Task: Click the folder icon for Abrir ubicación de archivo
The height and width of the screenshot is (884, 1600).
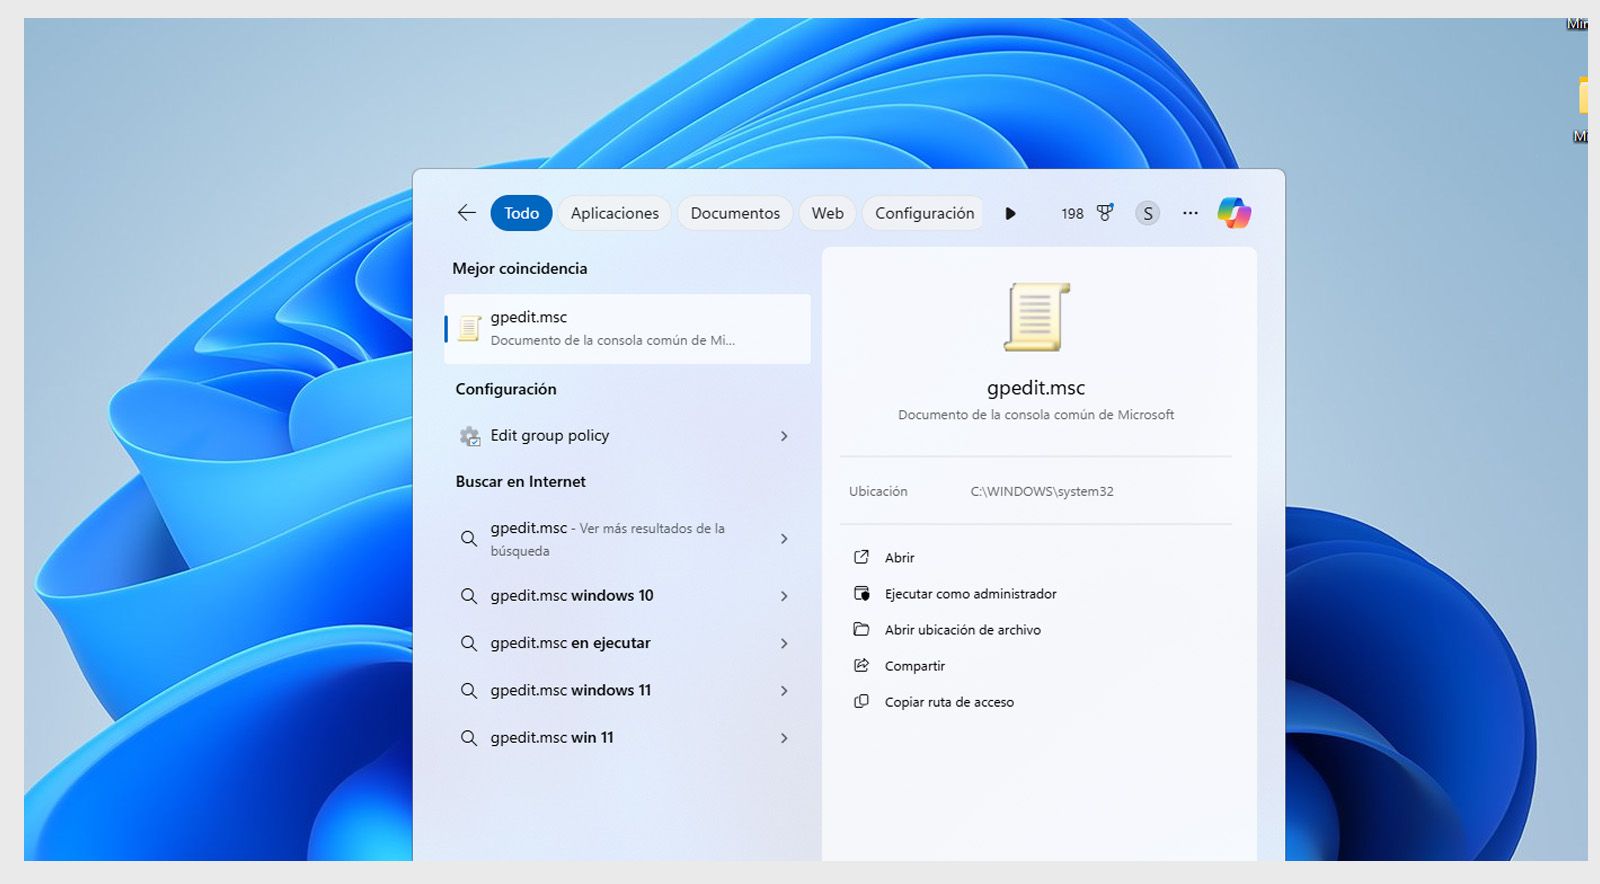Action: coord(861,629)
